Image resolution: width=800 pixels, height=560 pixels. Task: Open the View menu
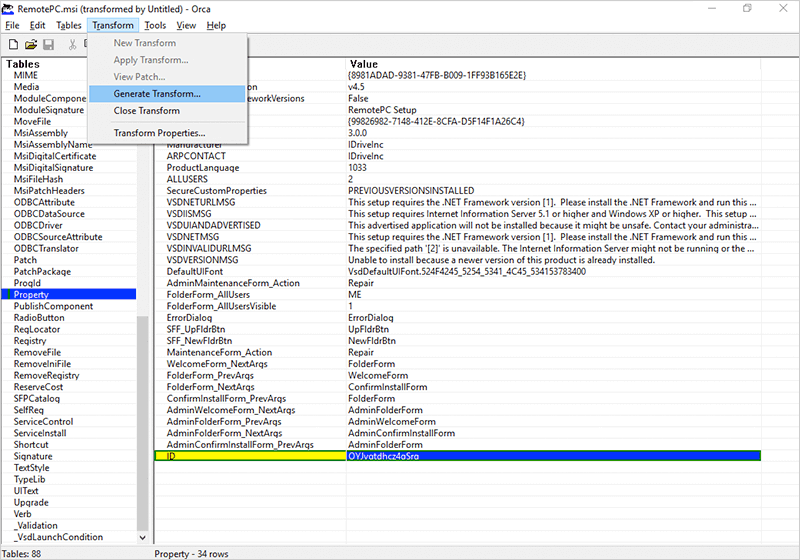pyautogui.click(x=186, y=25)
